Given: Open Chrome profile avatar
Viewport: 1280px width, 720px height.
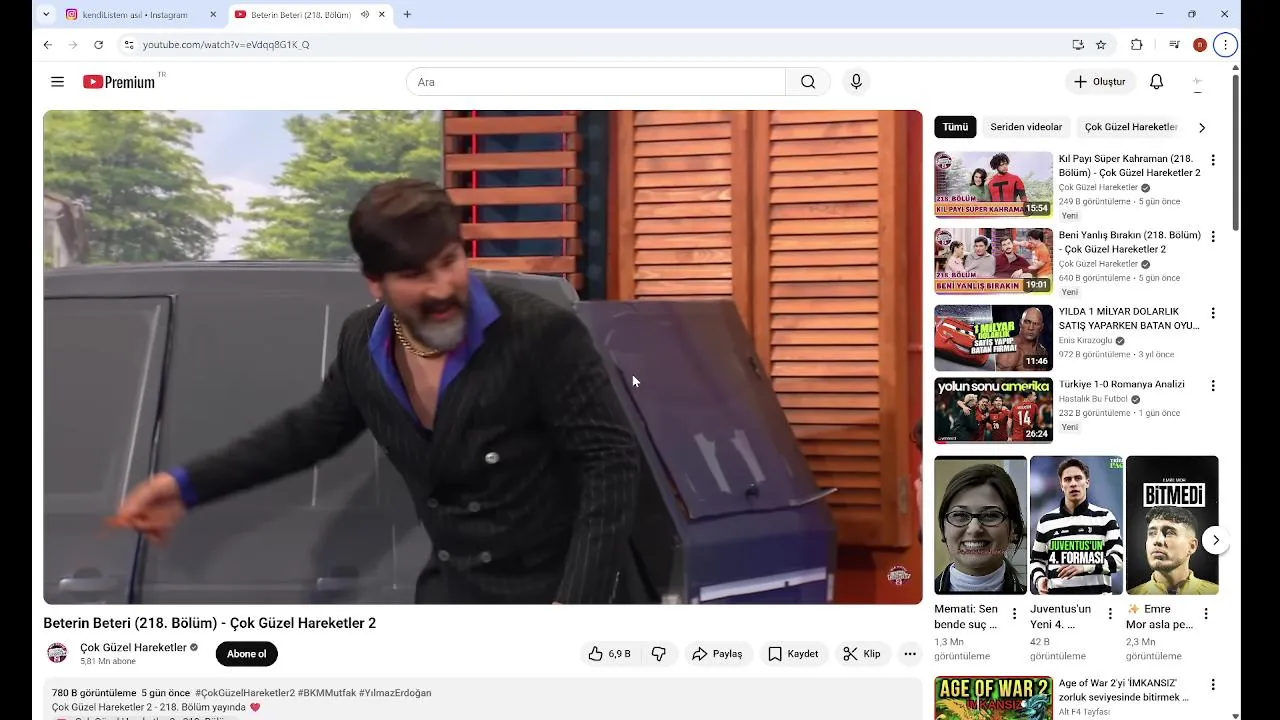Looking at the screenshot, I should pos(1200,45).
